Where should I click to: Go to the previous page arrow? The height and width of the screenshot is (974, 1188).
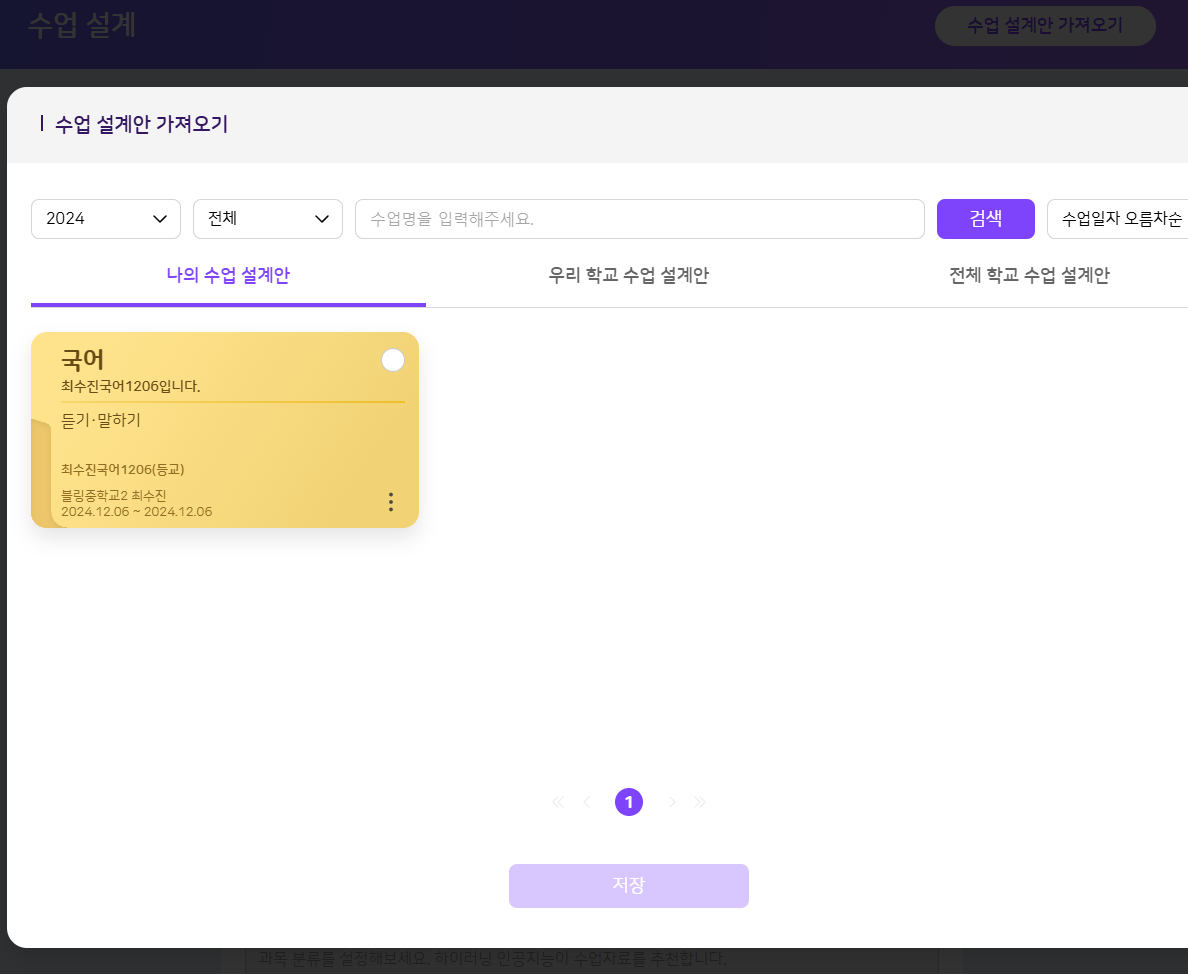click(x=587, y=802)
